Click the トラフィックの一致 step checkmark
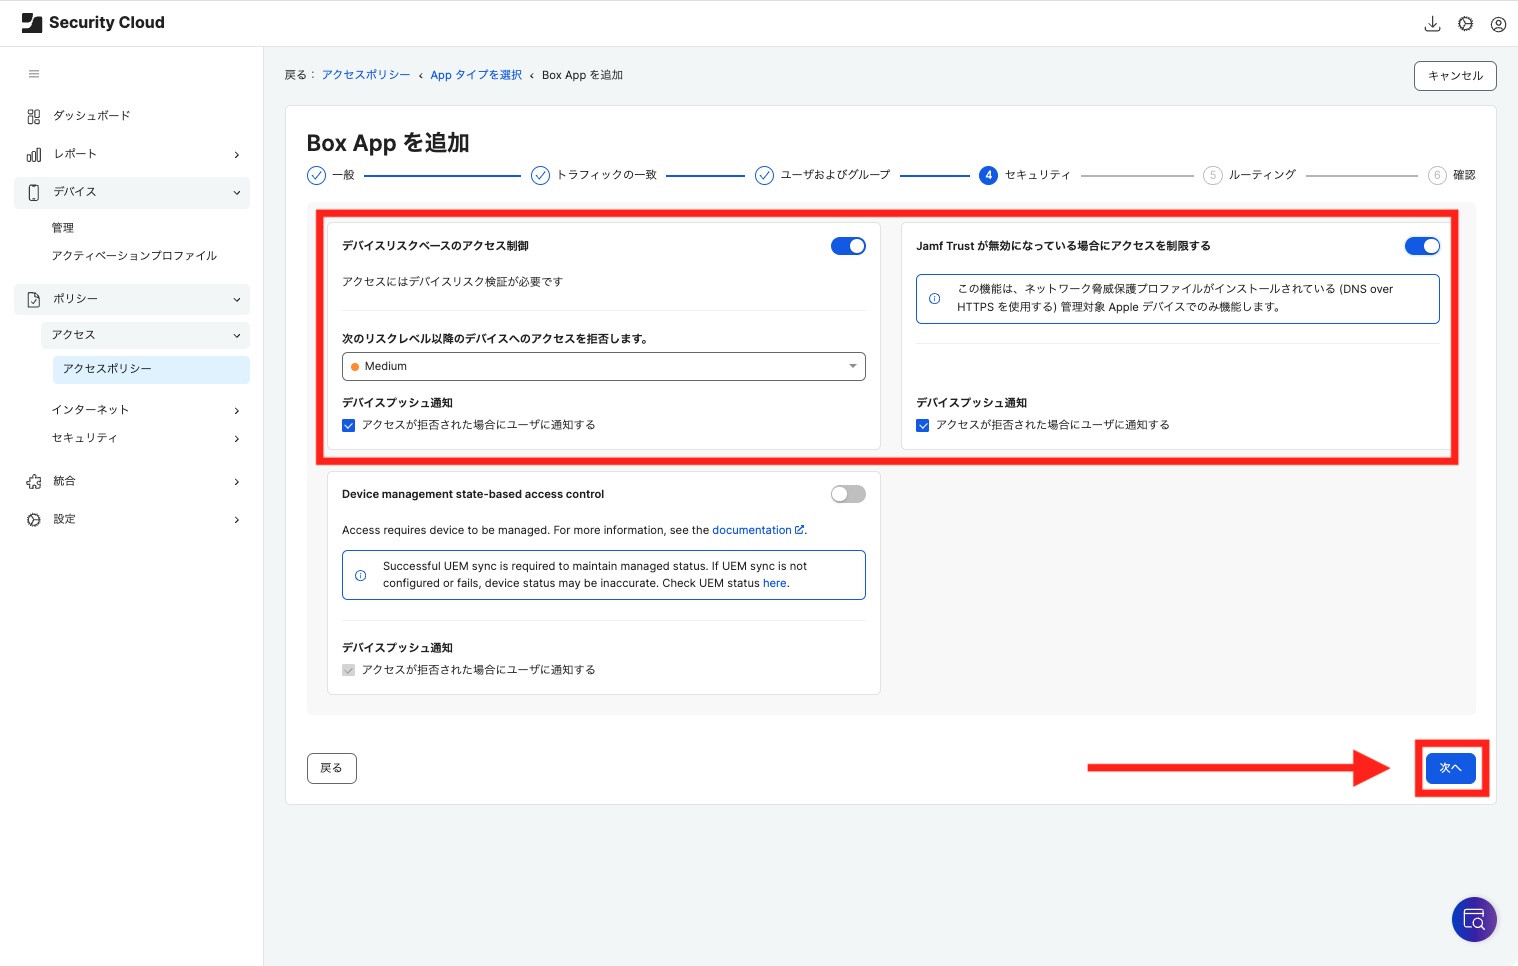 (x=540, y=175)
